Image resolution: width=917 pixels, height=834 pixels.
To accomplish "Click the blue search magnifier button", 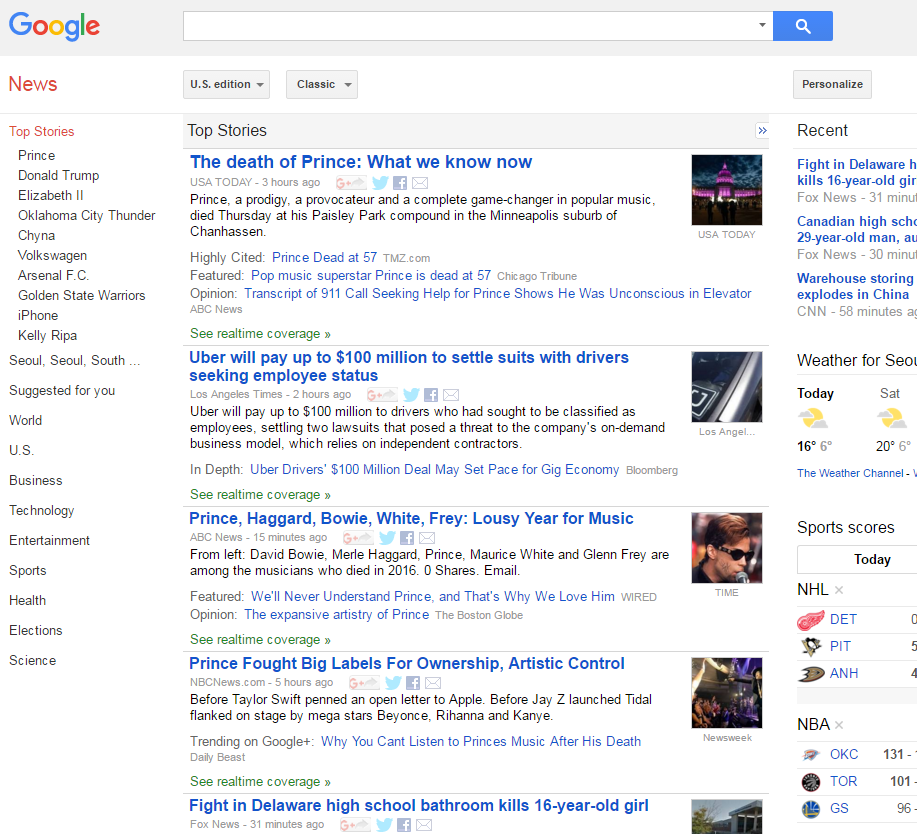I will (x=802, y=26).
